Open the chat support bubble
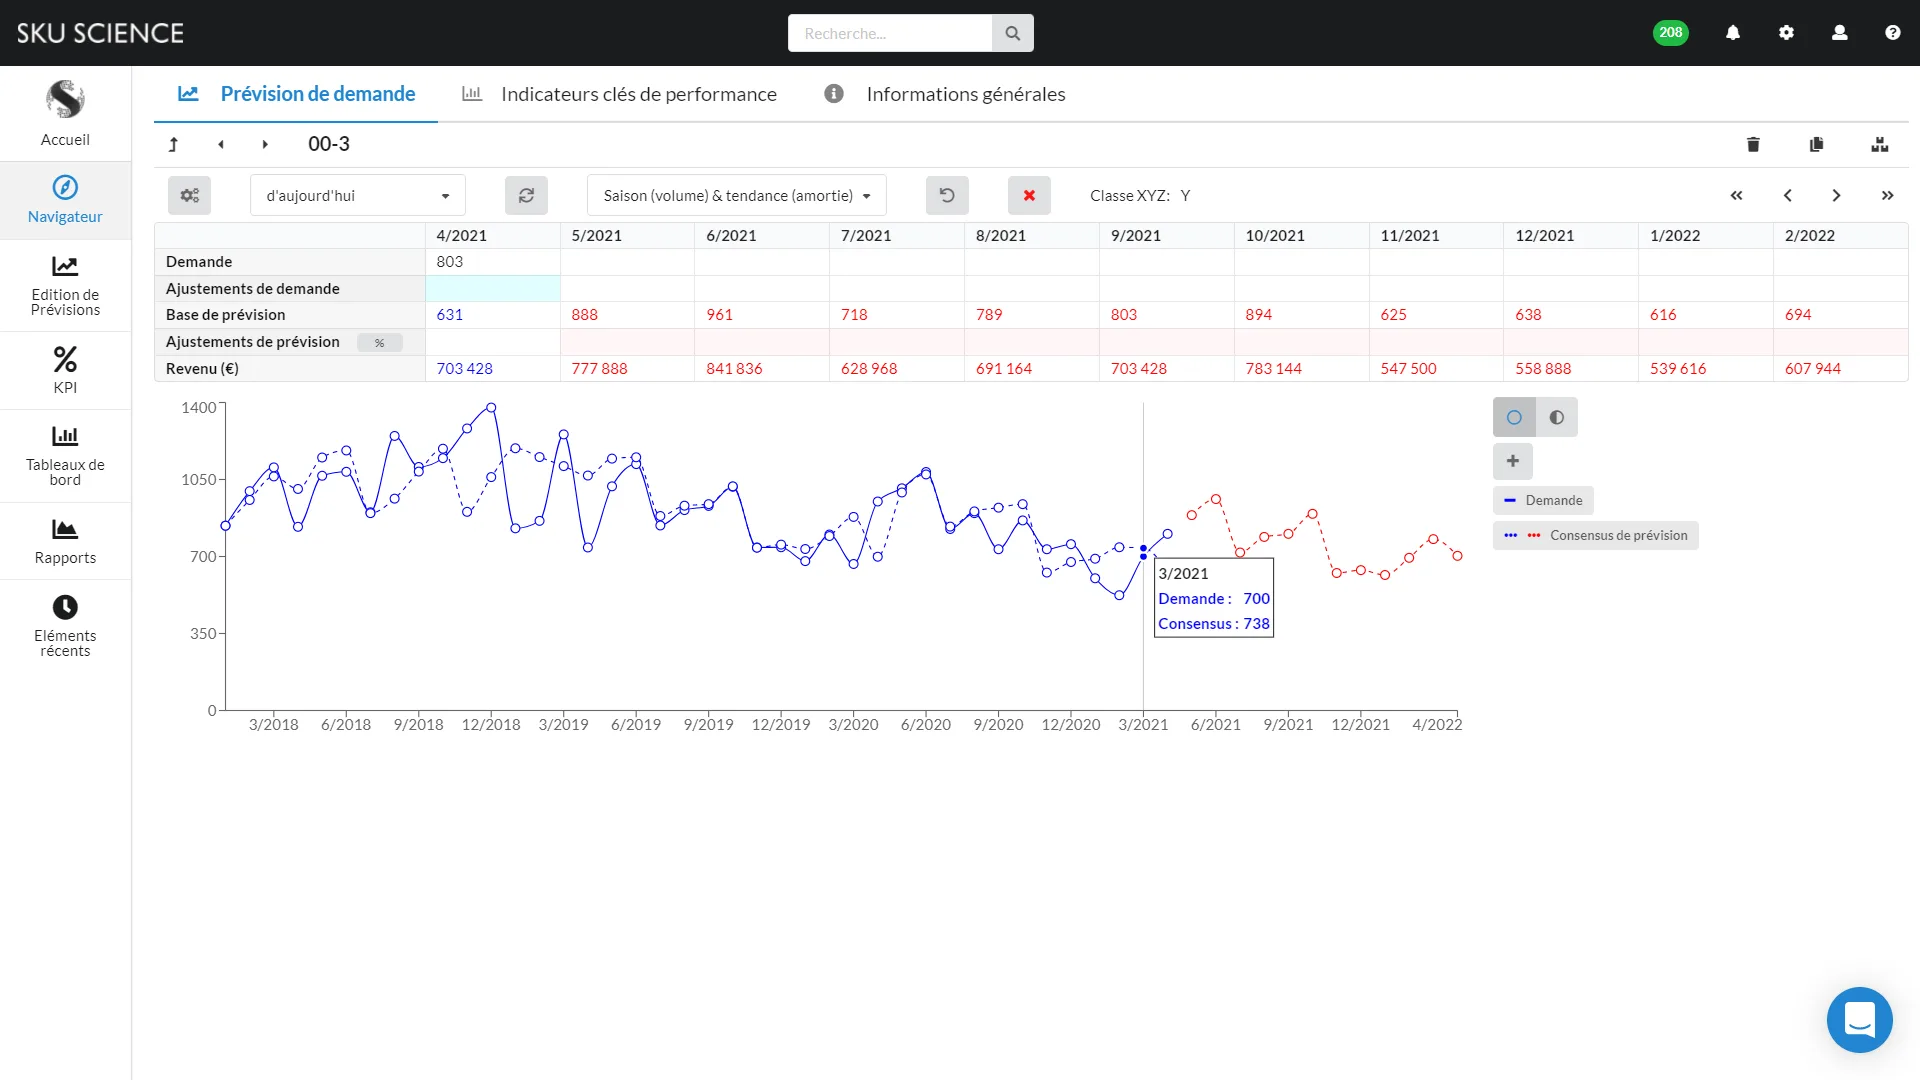The width and height of the screenshot is (1920, 1080). click(x=1859, y=1020)
